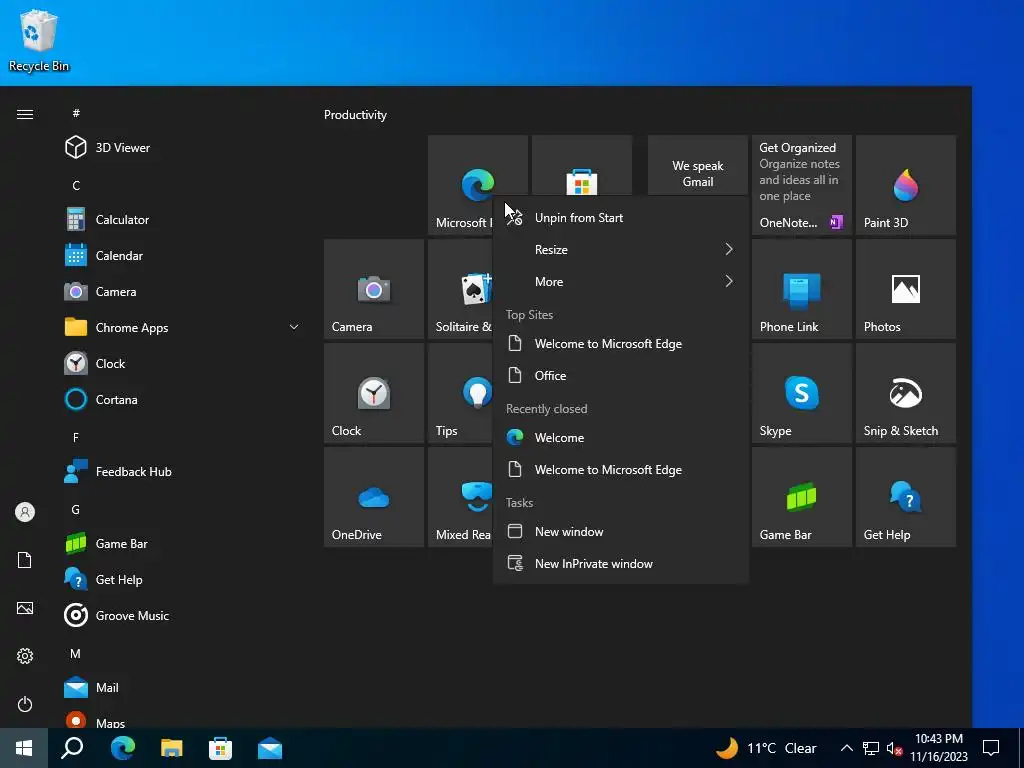Open the user account icon in Start sidebar

point(25,512)
